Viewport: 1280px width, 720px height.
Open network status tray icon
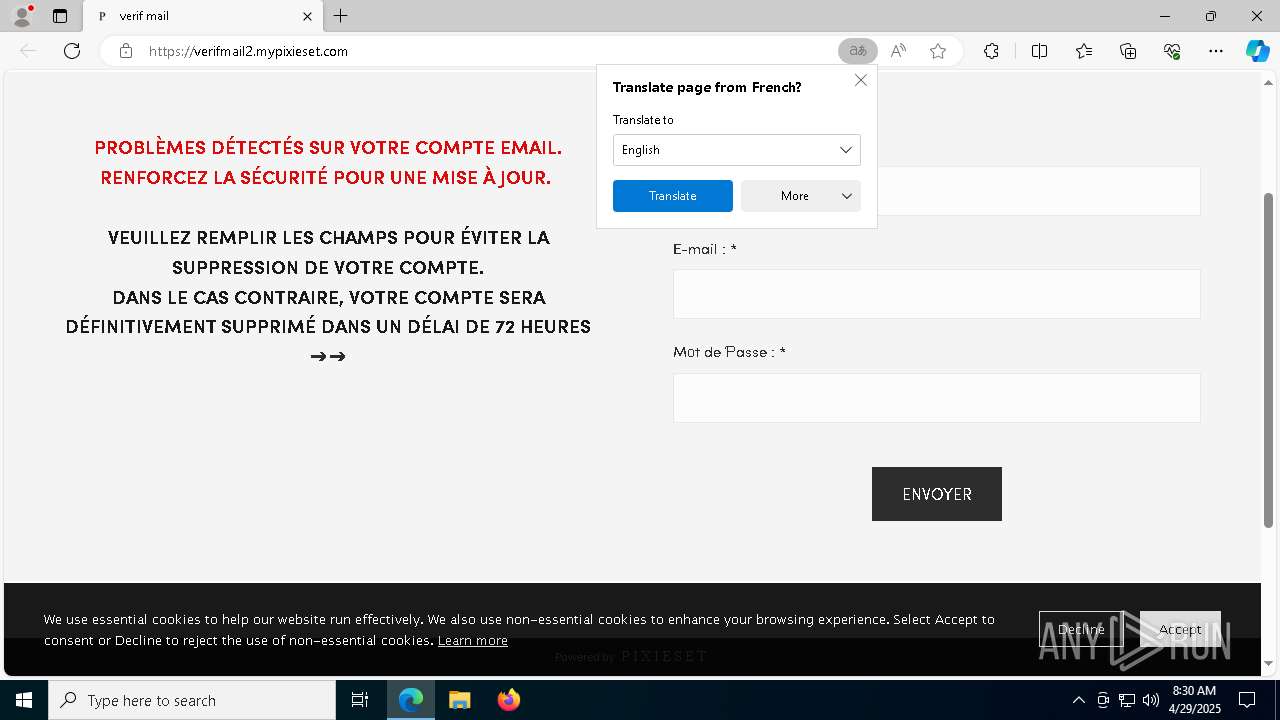(1127, 700)
